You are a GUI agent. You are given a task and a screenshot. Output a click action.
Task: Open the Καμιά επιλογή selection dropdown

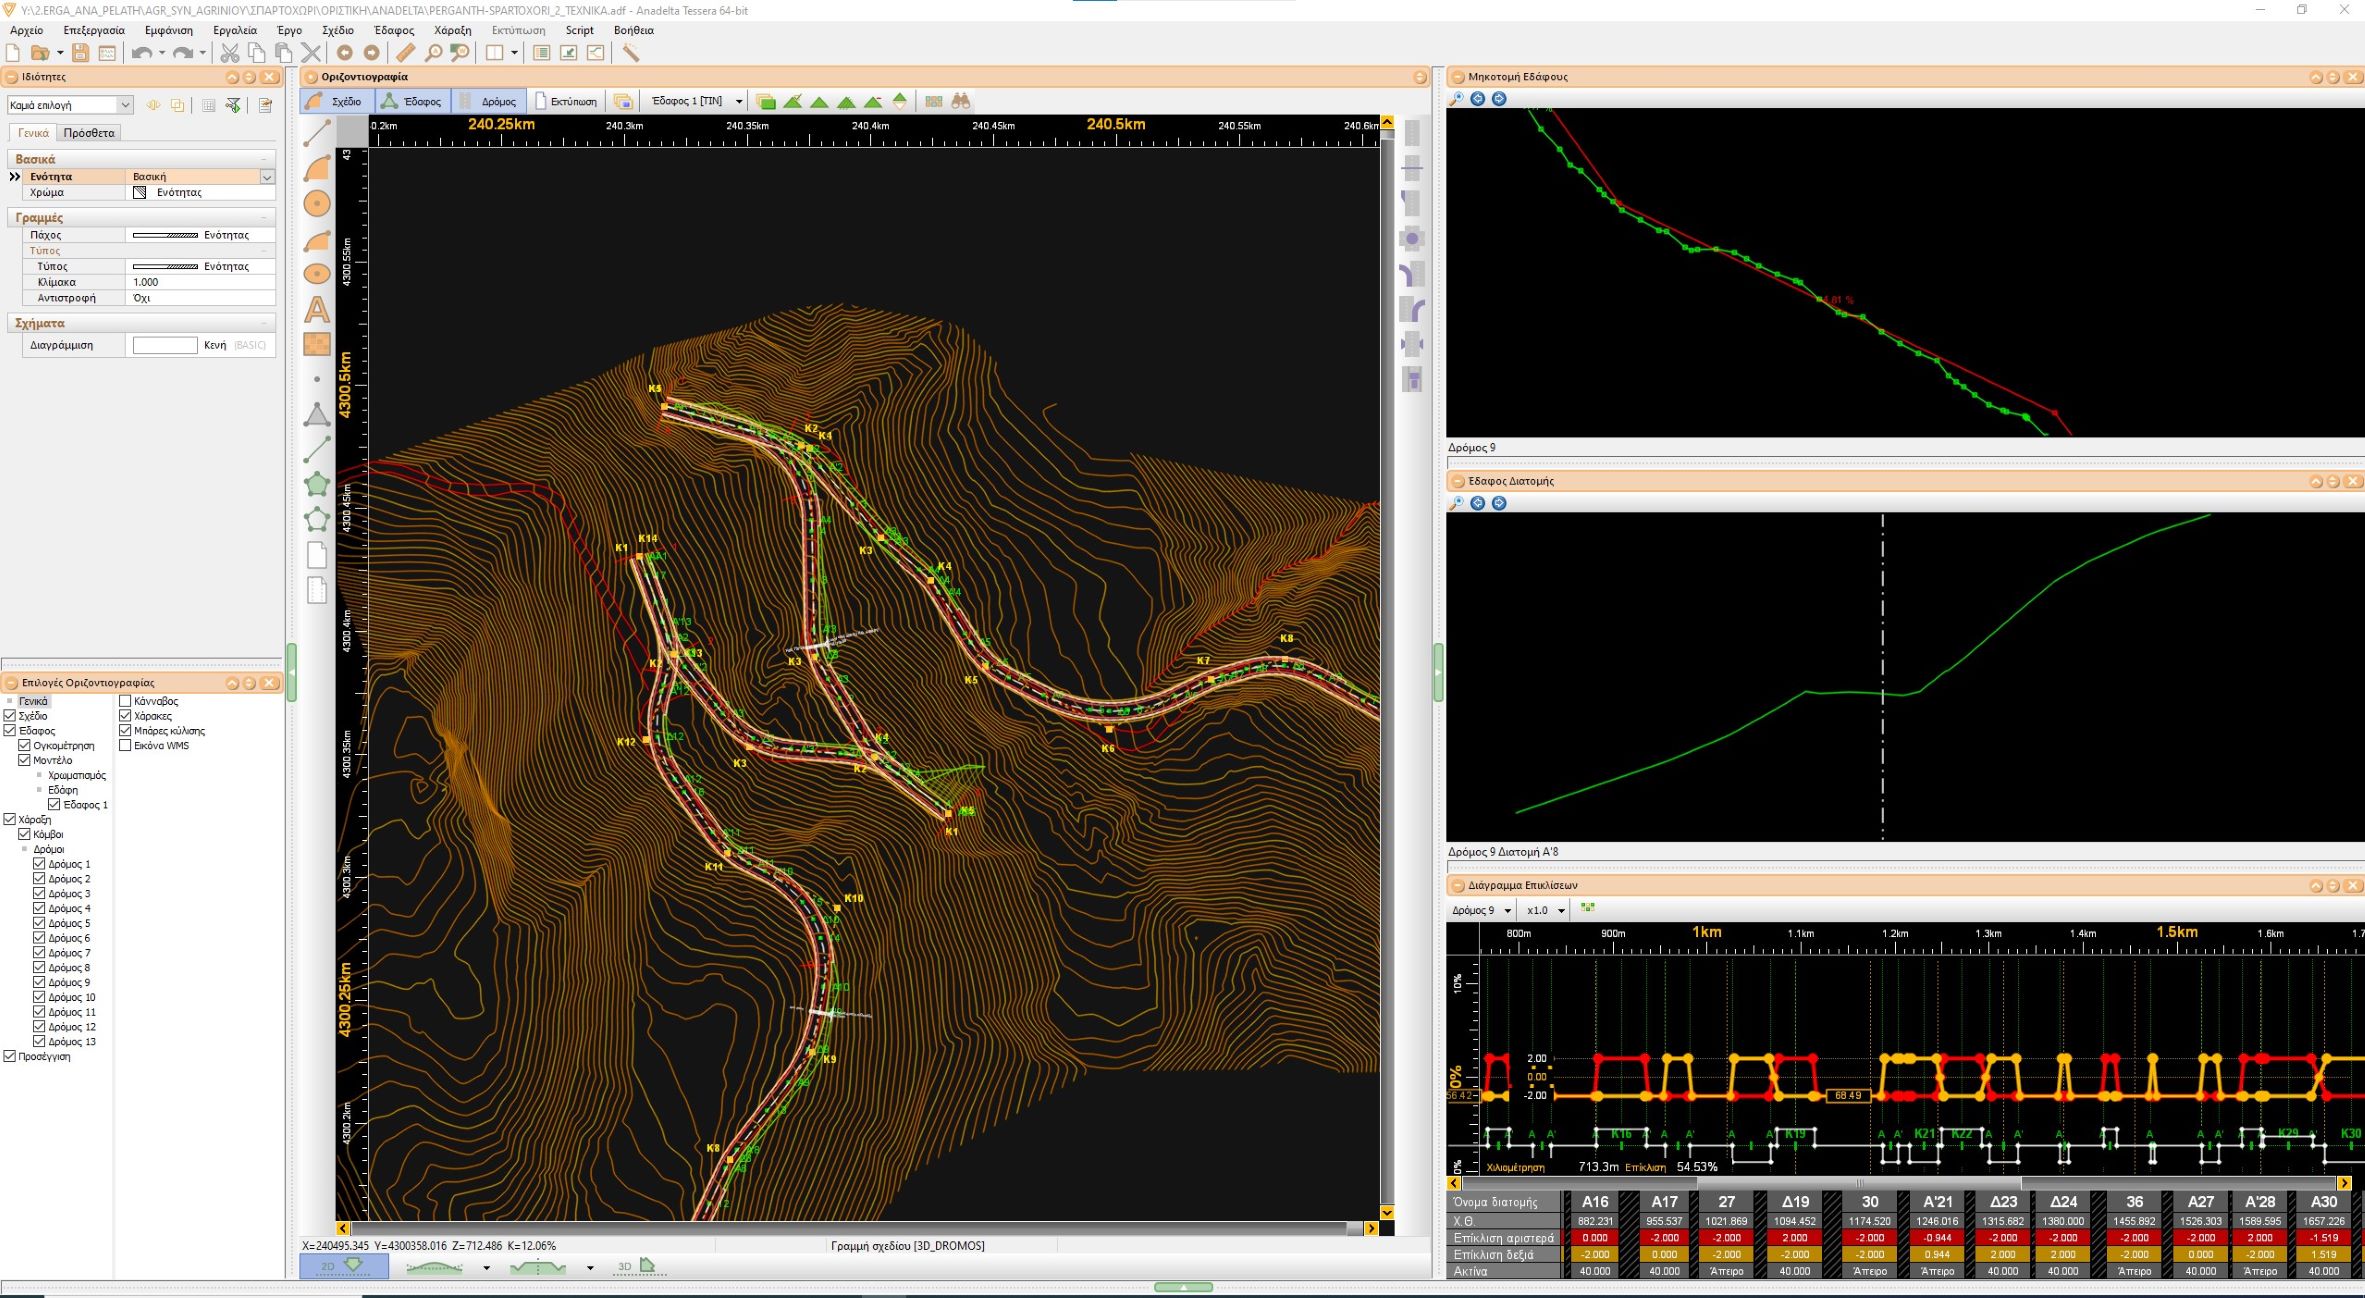125,105
